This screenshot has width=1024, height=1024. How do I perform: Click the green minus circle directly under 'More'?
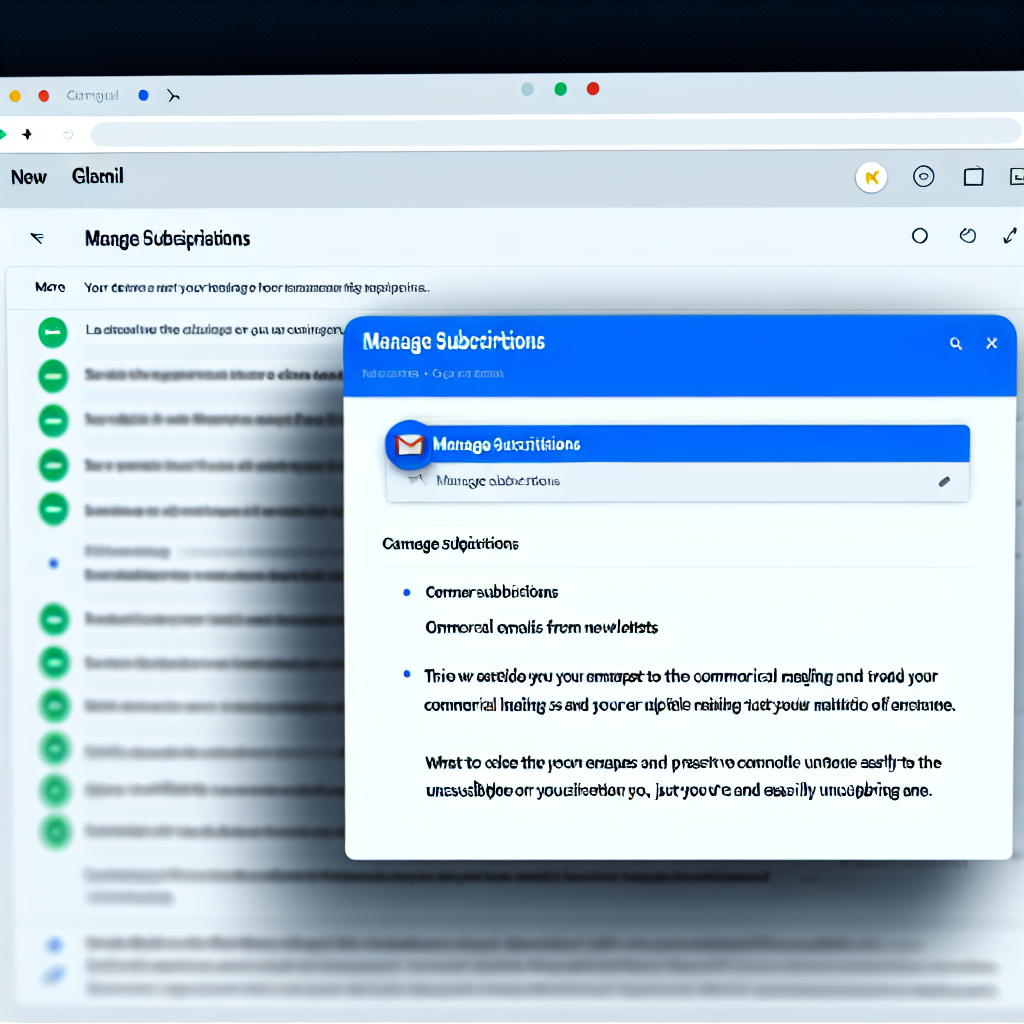(53, 332)
